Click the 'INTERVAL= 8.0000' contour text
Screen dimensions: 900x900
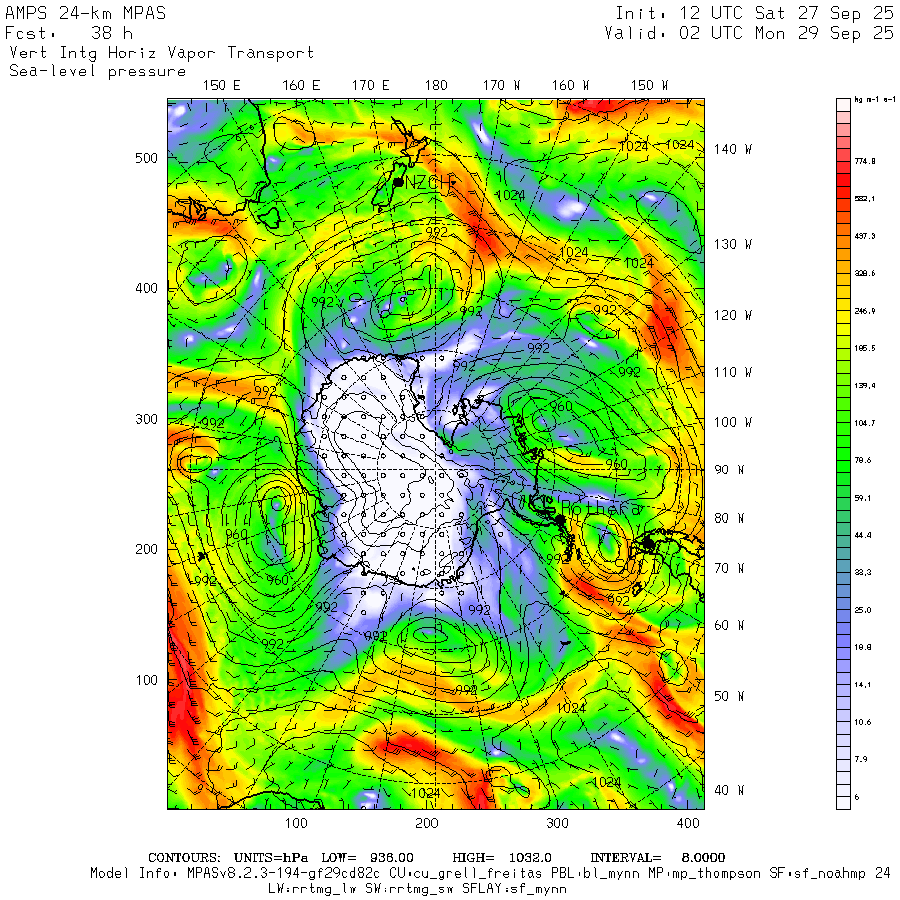click(658, 858)
